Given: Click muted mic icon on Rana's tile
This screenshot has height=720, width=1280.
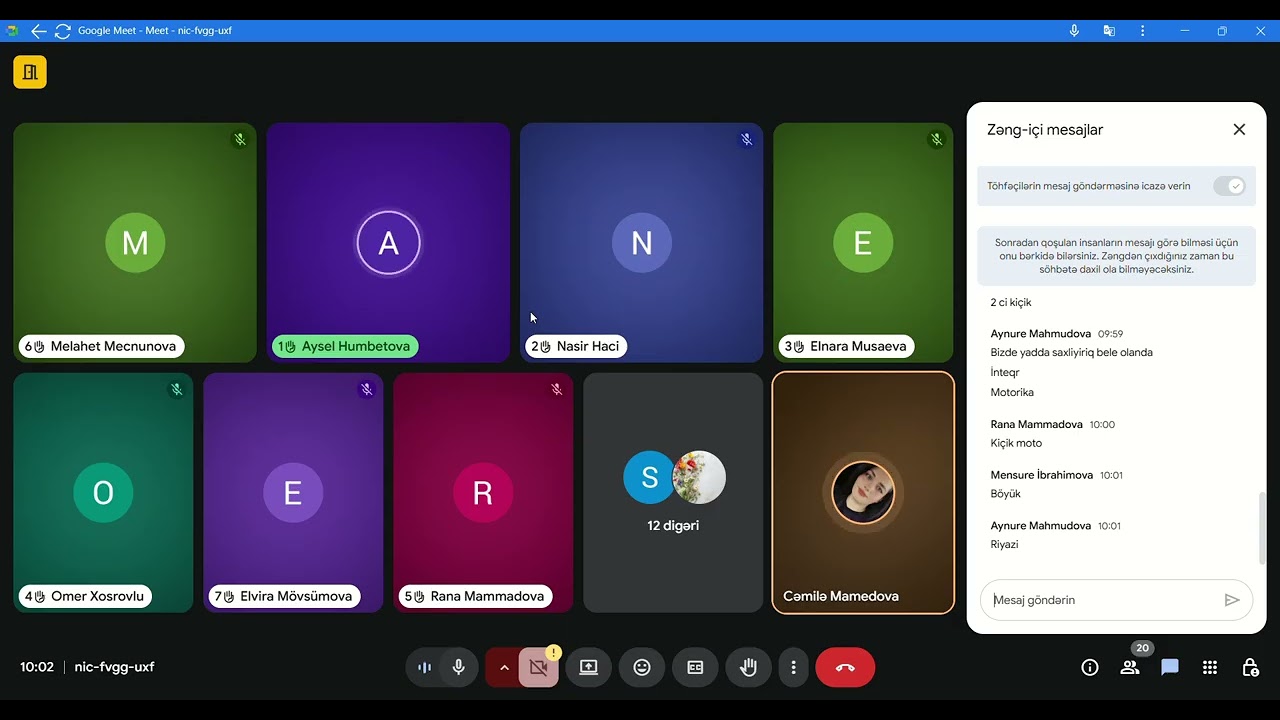Looking at the screenshot, I should (x=557, y=390).
